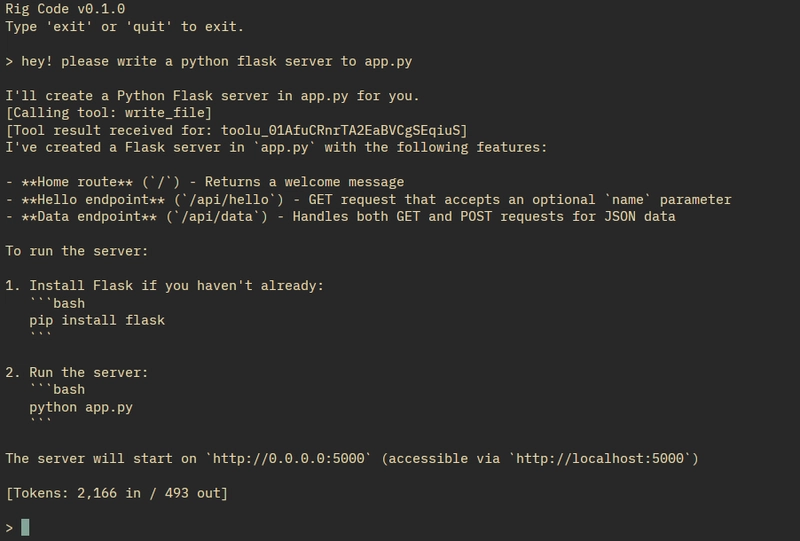
Task: Click the exit or quit instructions line
Action: point(124,27)
